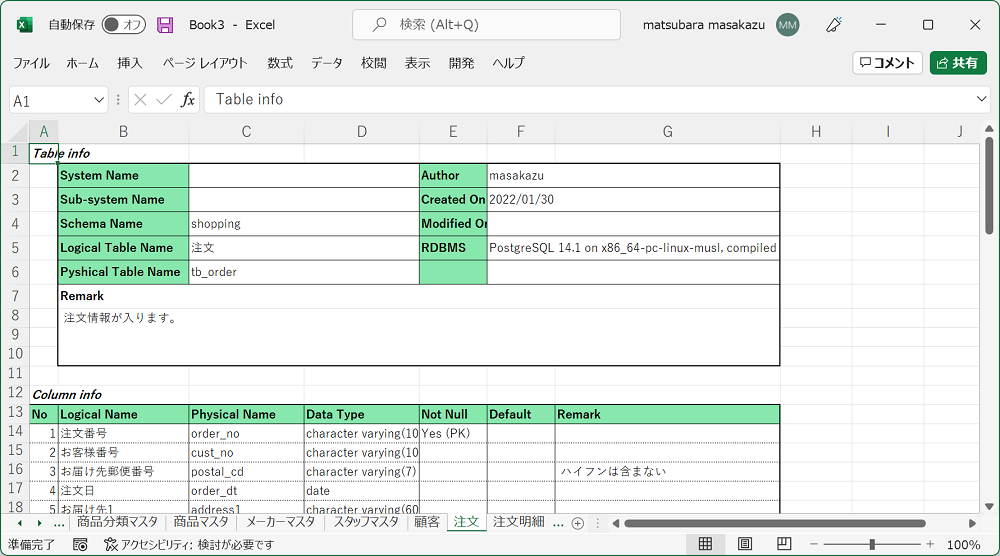Switch to the 注文明細 sheet tab
The image size is (1000, 556).
[518, 522]
